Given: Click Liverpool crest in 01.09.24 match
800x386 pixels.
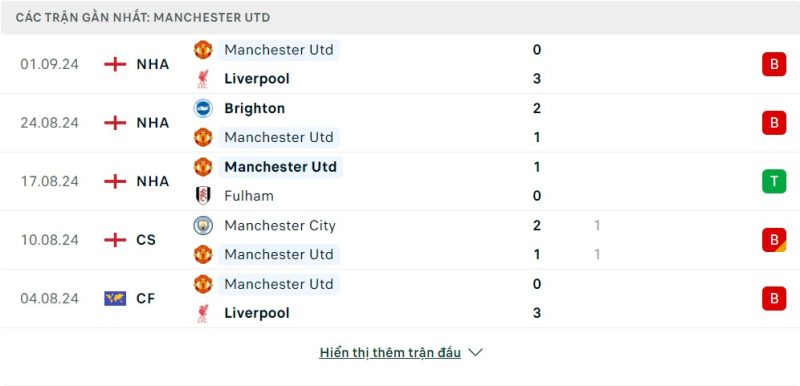Looking at the screenshot, I should point(203,79).
